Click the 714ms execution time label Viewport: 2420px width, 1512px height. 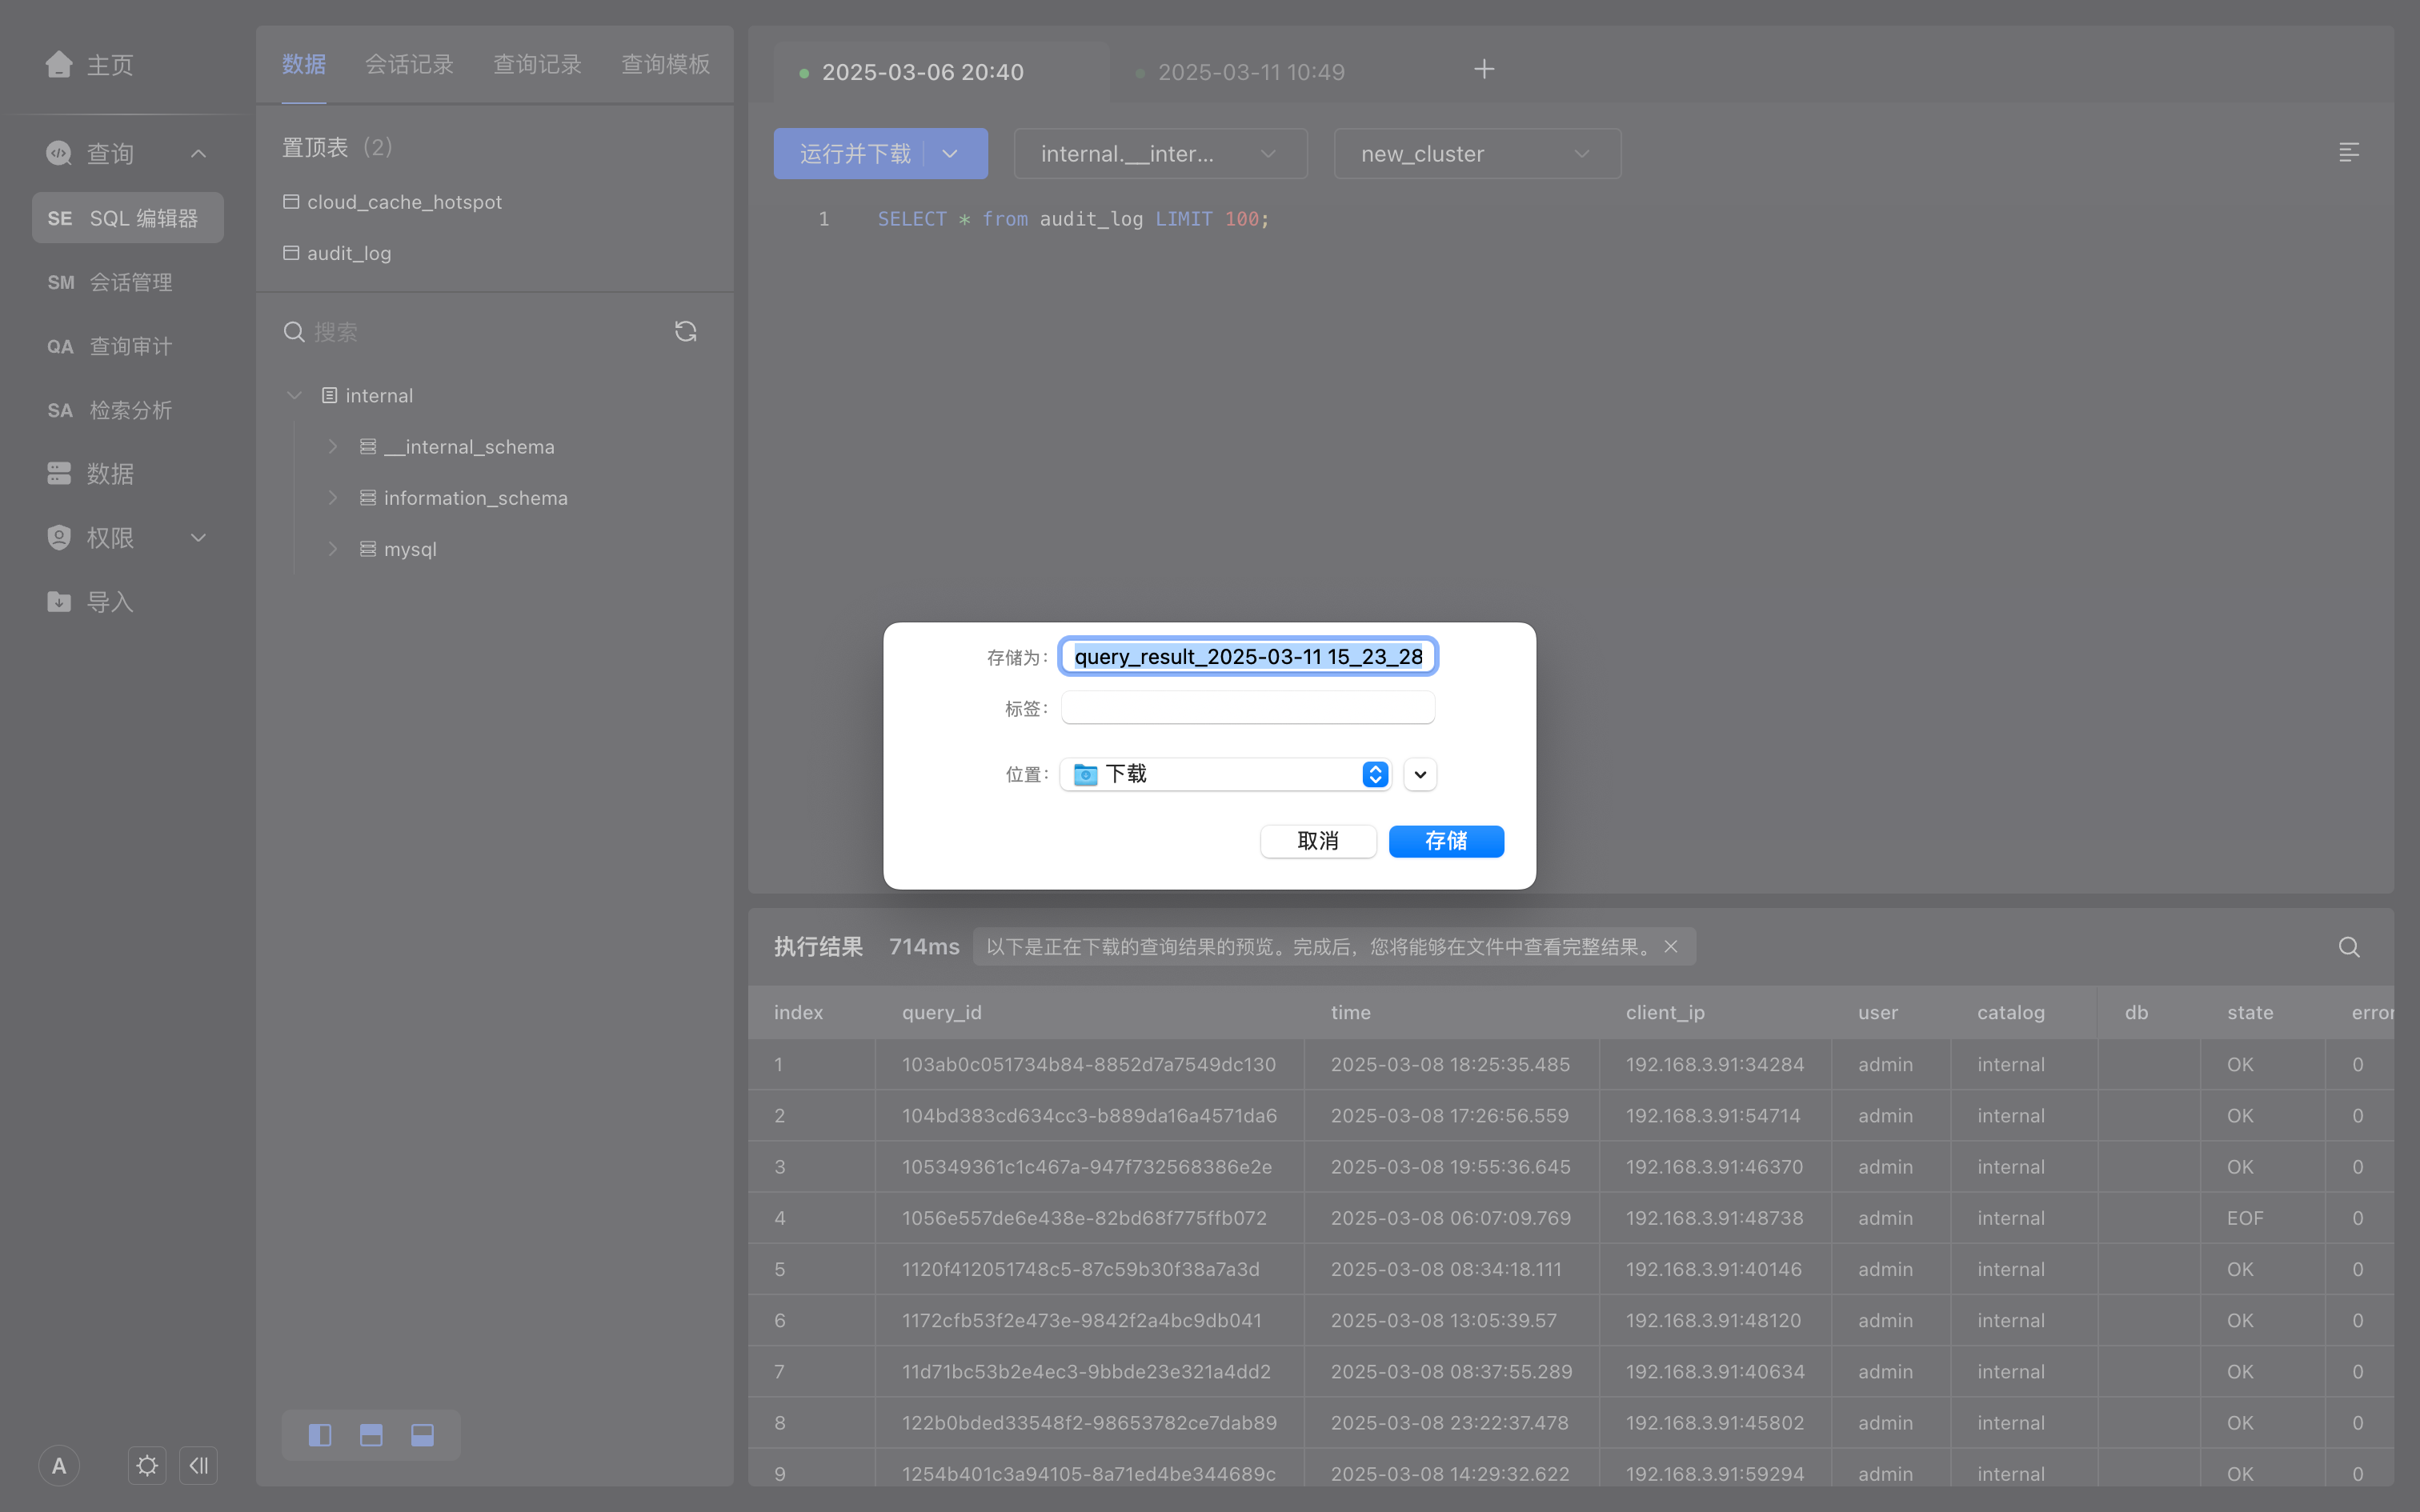(924, 947)
